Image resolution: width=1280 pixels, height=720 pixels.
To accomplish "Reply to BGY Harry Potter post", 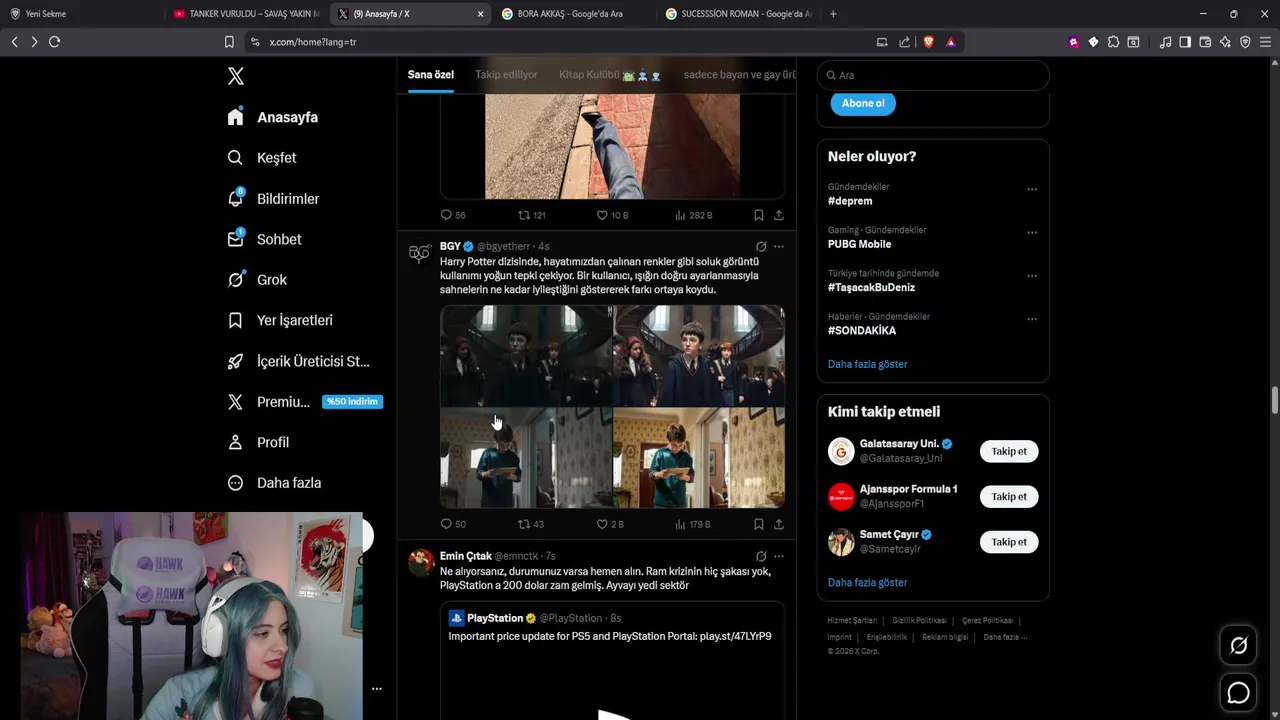I will [446, 524].
